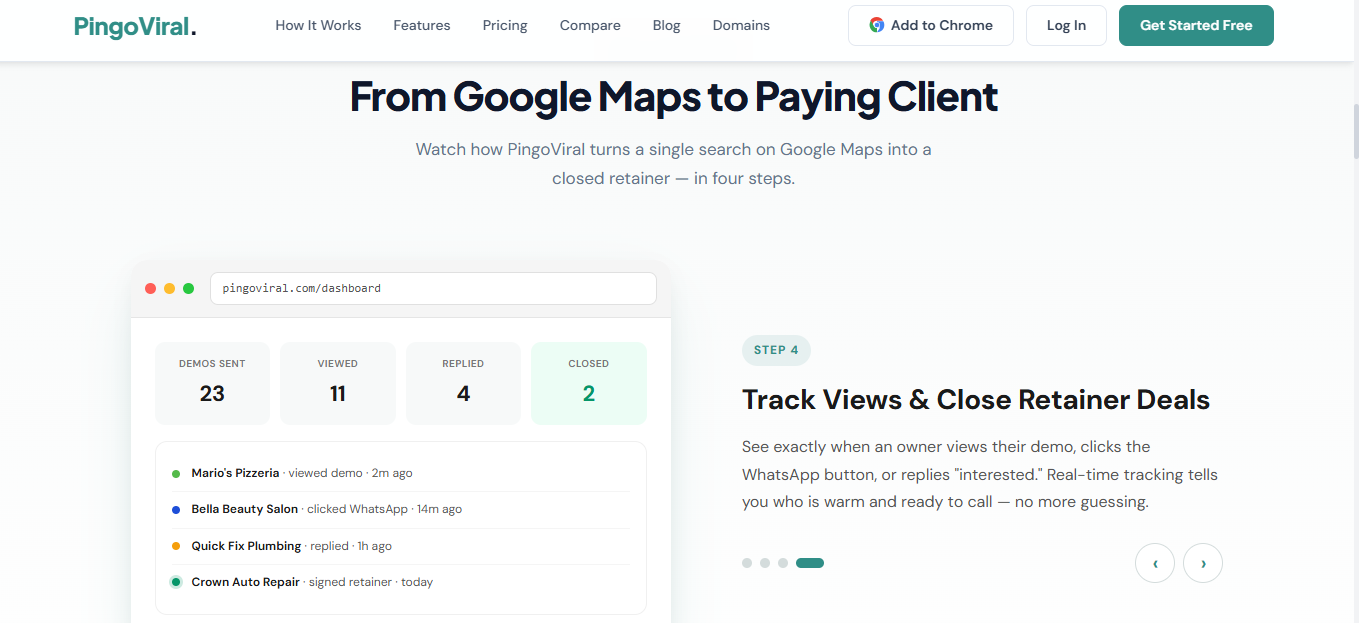1359x623 pixels.
Task: Click the Chrome logo icon
Action: (877, 26)
